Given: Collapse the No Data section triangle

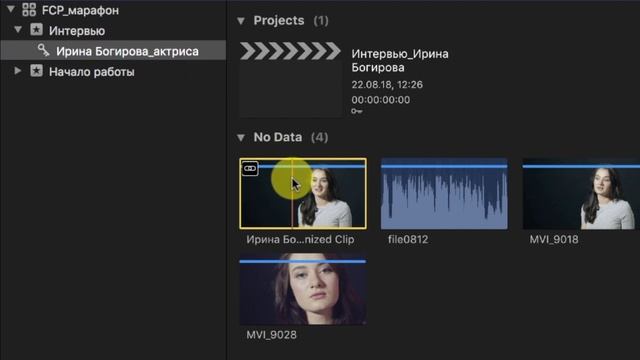Looking at the screenshot, I should pos(241,138).
